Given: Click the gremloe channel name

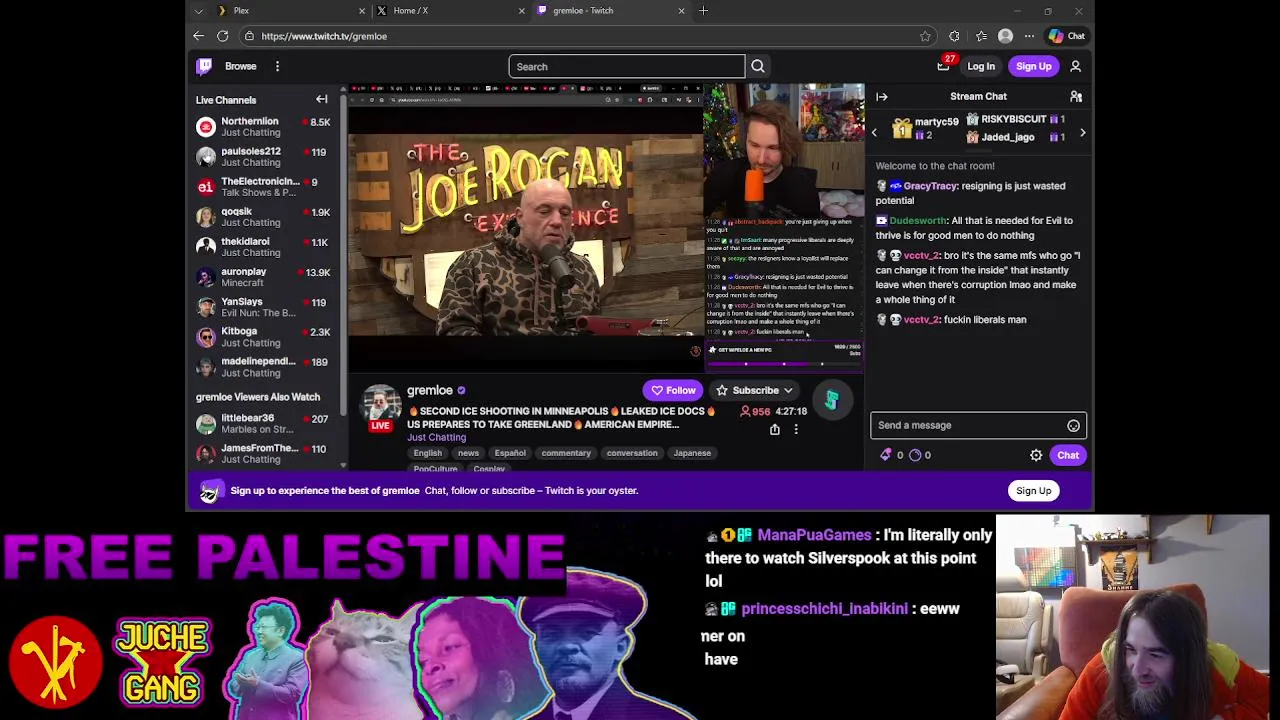Looking at the screenshot, I should 430,390.
